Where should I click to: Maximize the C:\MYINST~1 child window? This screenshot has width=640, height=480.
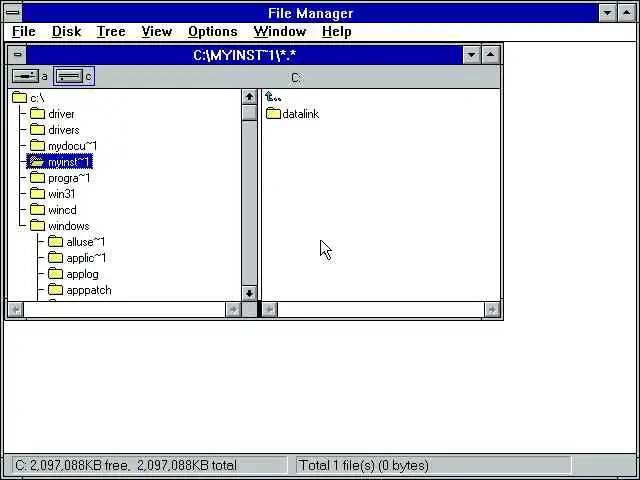tap(491, 54)
